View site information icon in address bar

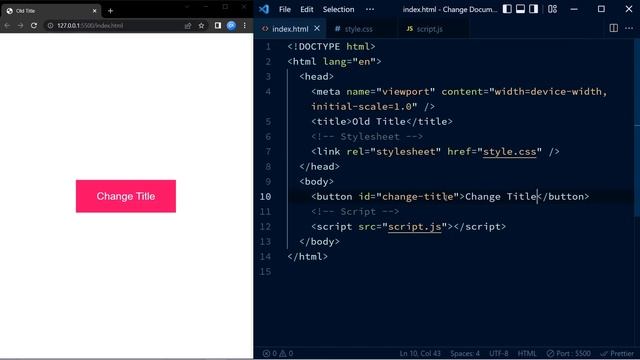pos(50,25)
